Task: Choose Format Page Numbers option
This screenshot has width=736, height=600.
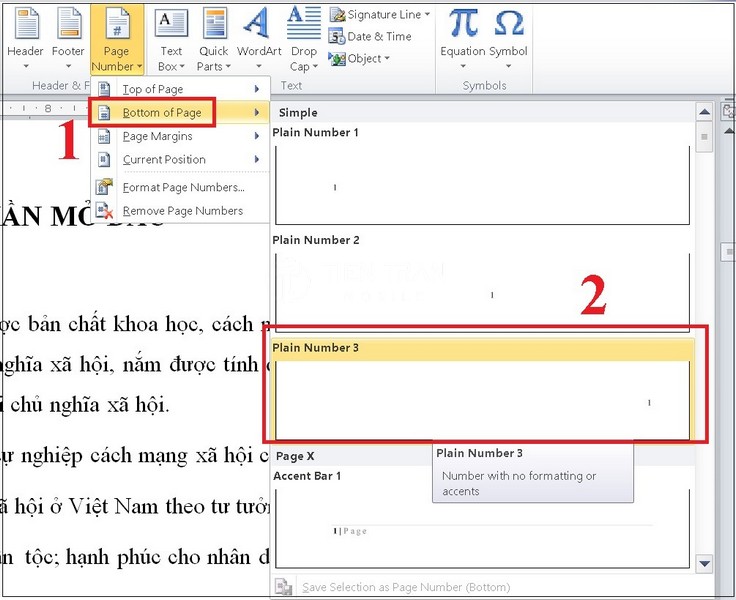Action: point(182,187)
